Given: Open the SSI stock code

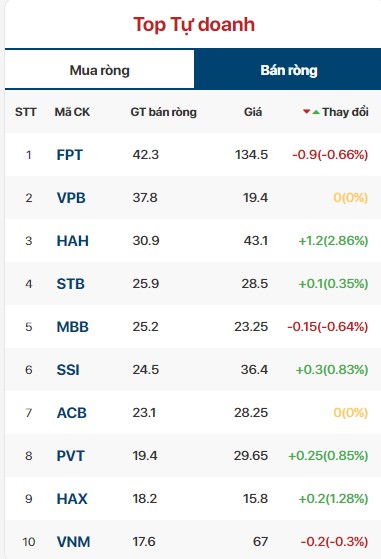Looking at the screenshot, I should (68, 370).
